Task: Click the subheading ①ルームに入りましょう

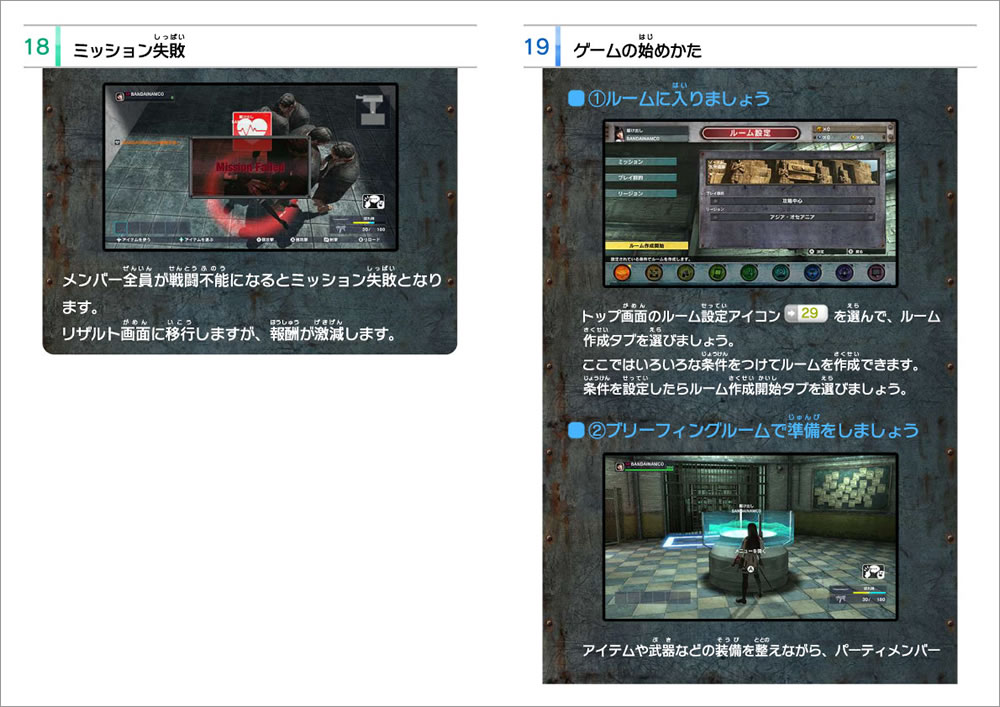Action: click(679, 98)
